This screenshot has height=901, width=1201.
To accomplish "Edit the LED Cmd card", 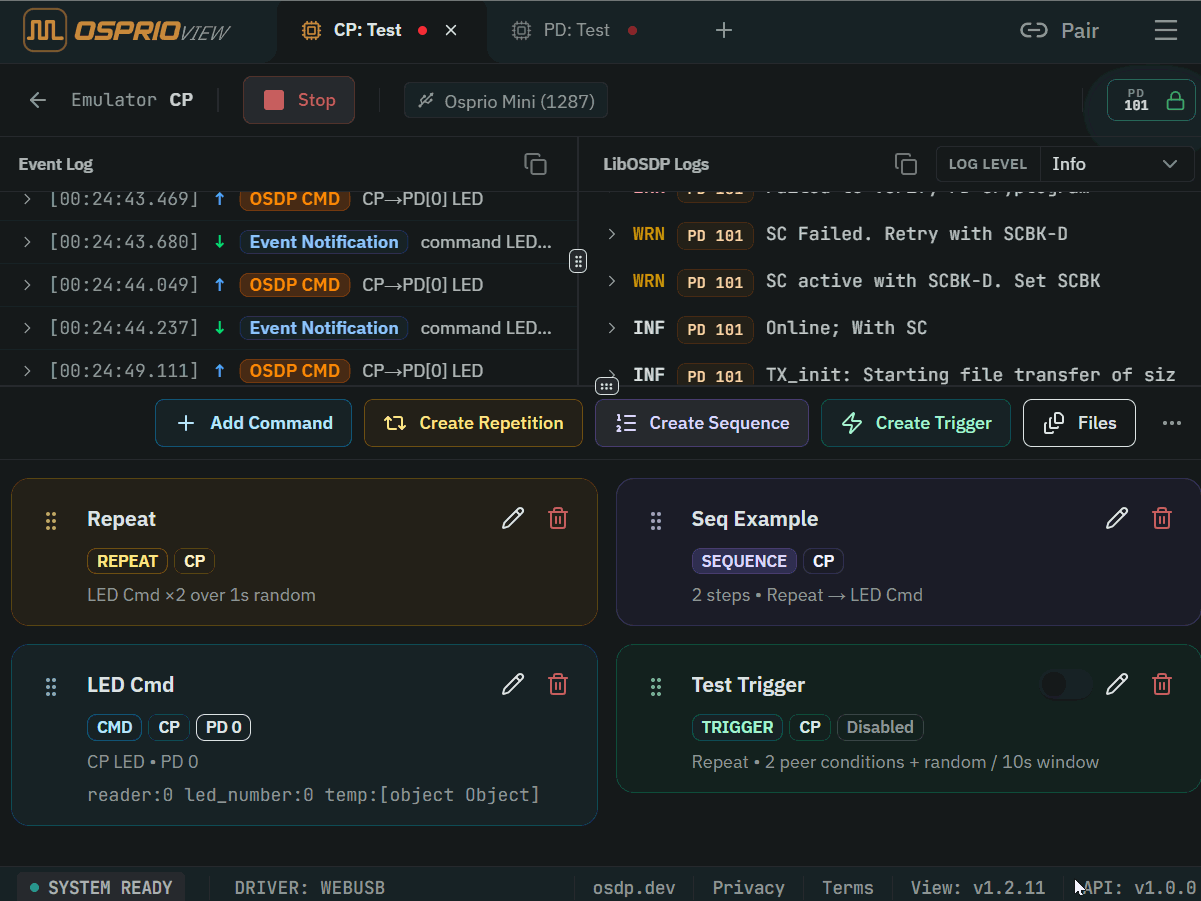I will coord(513,684).
